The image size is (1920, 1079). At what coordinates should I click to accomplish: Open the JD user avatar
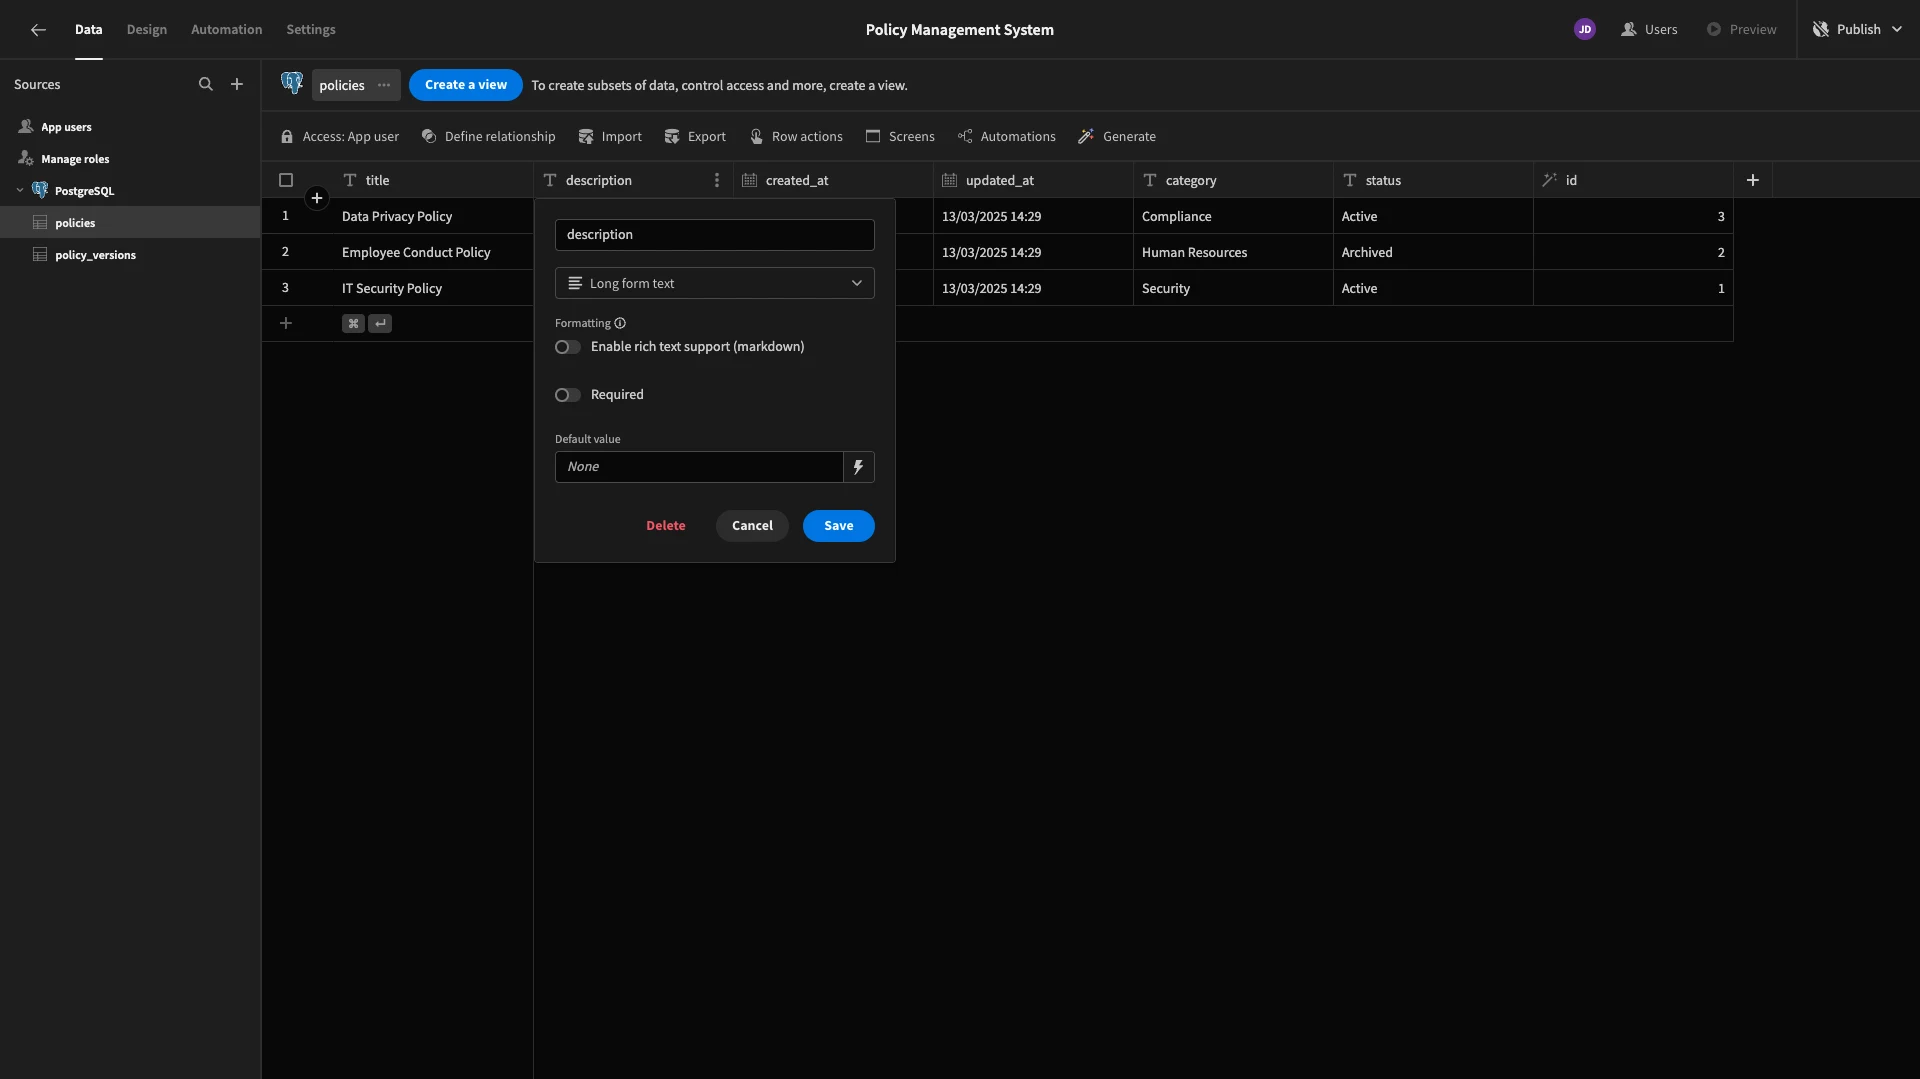tap(1585, 30)
